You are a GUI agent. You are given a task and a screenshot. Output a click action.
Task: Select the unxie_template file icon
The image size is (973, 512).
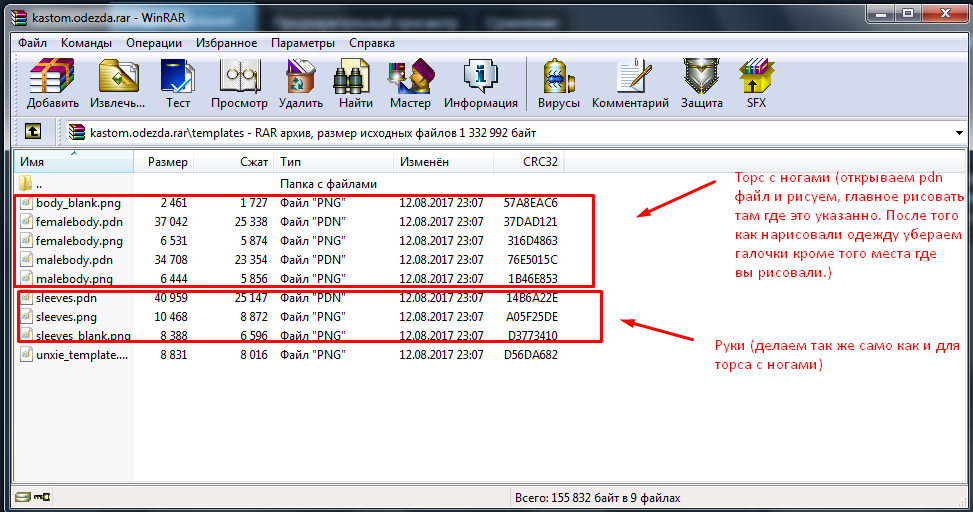pos(26,354)
